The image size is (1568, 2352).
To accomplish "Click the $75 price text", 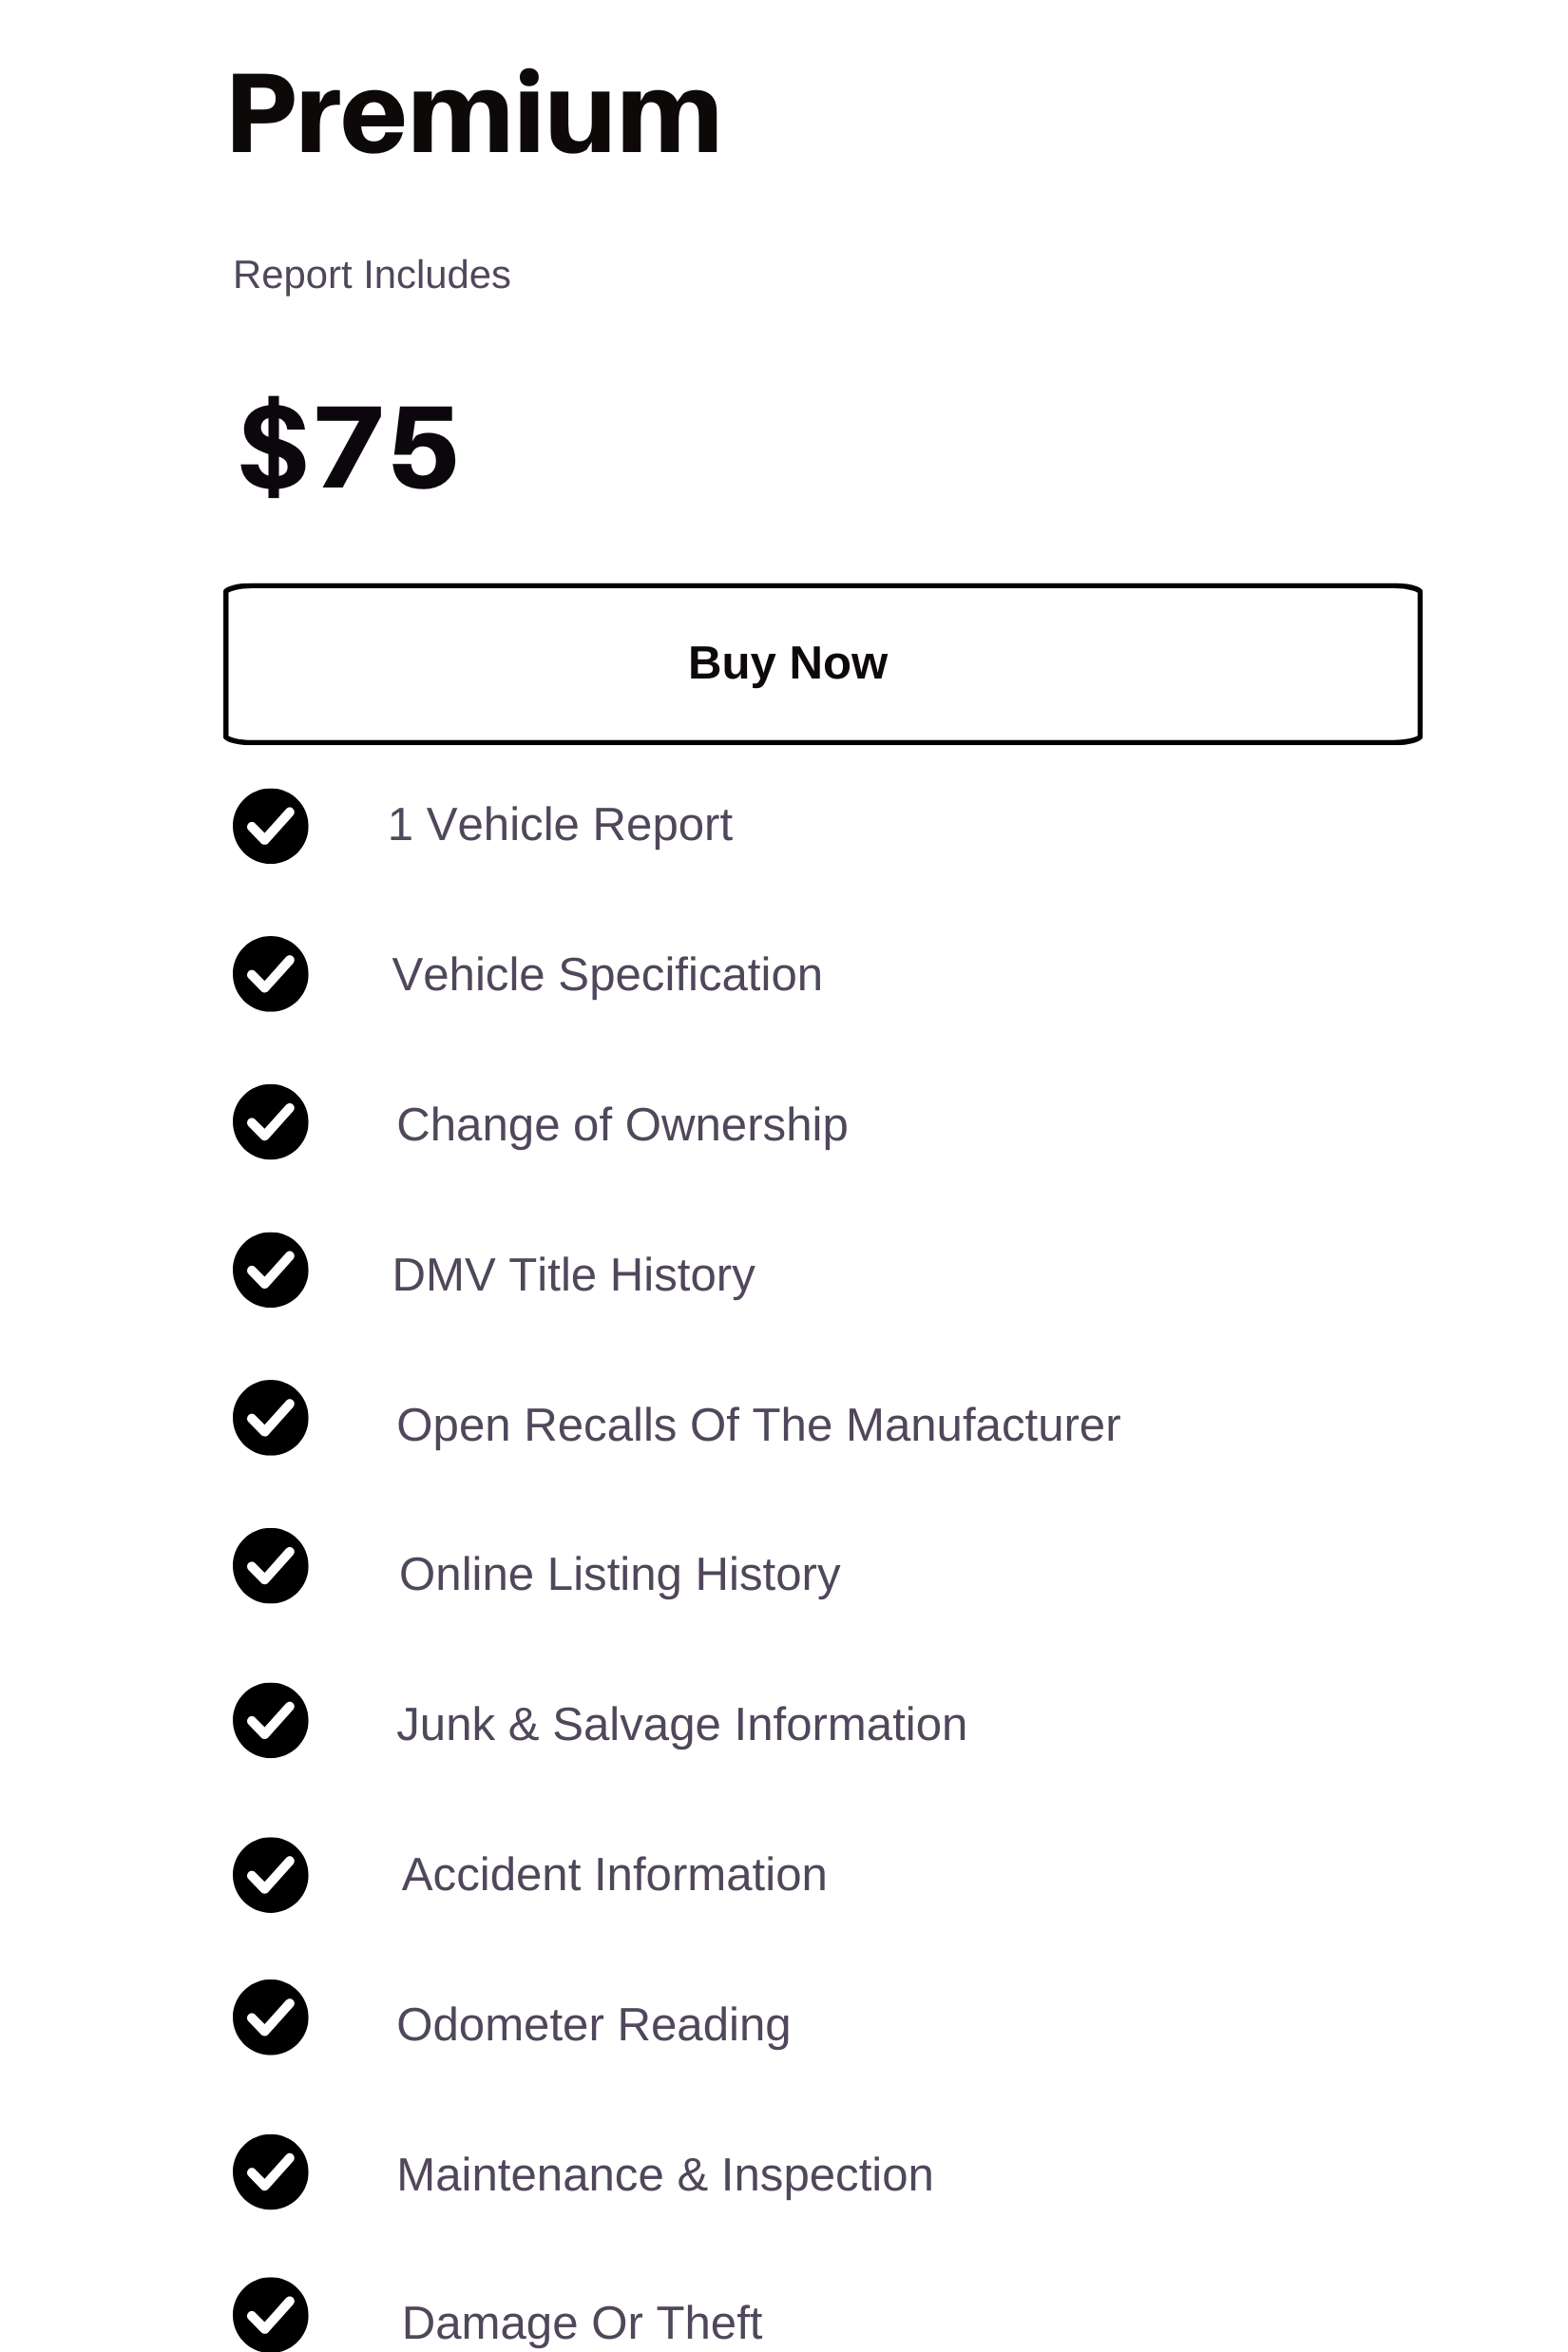I will [x=348, y=447].
